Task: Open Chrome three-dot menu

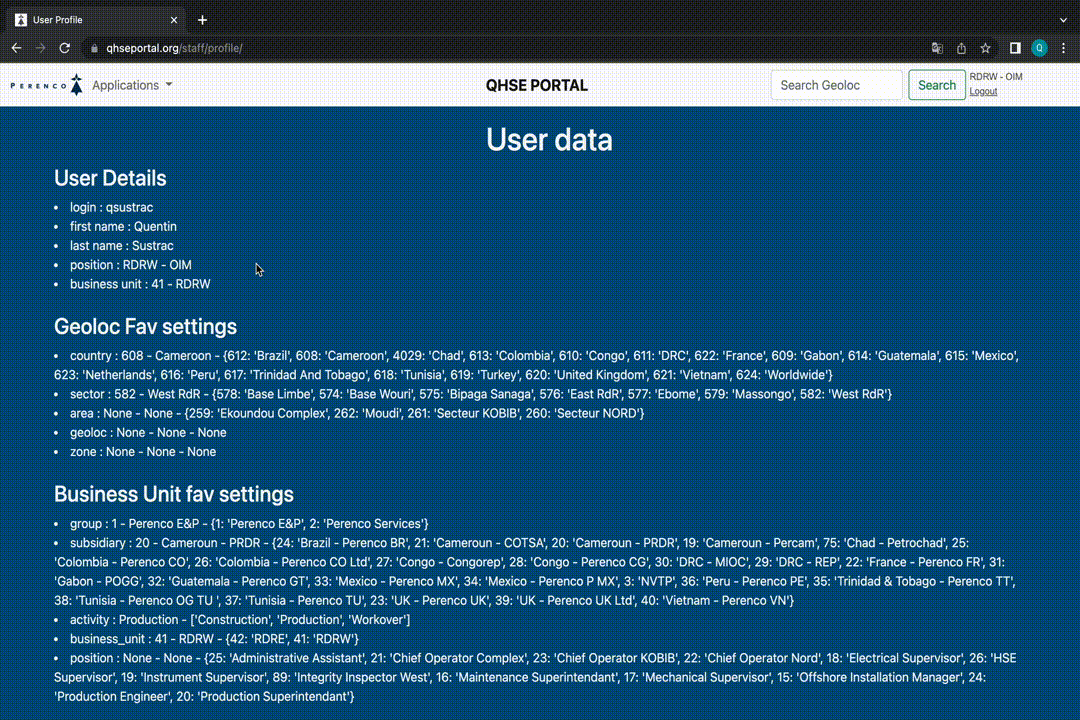Action: [1063, 48]
